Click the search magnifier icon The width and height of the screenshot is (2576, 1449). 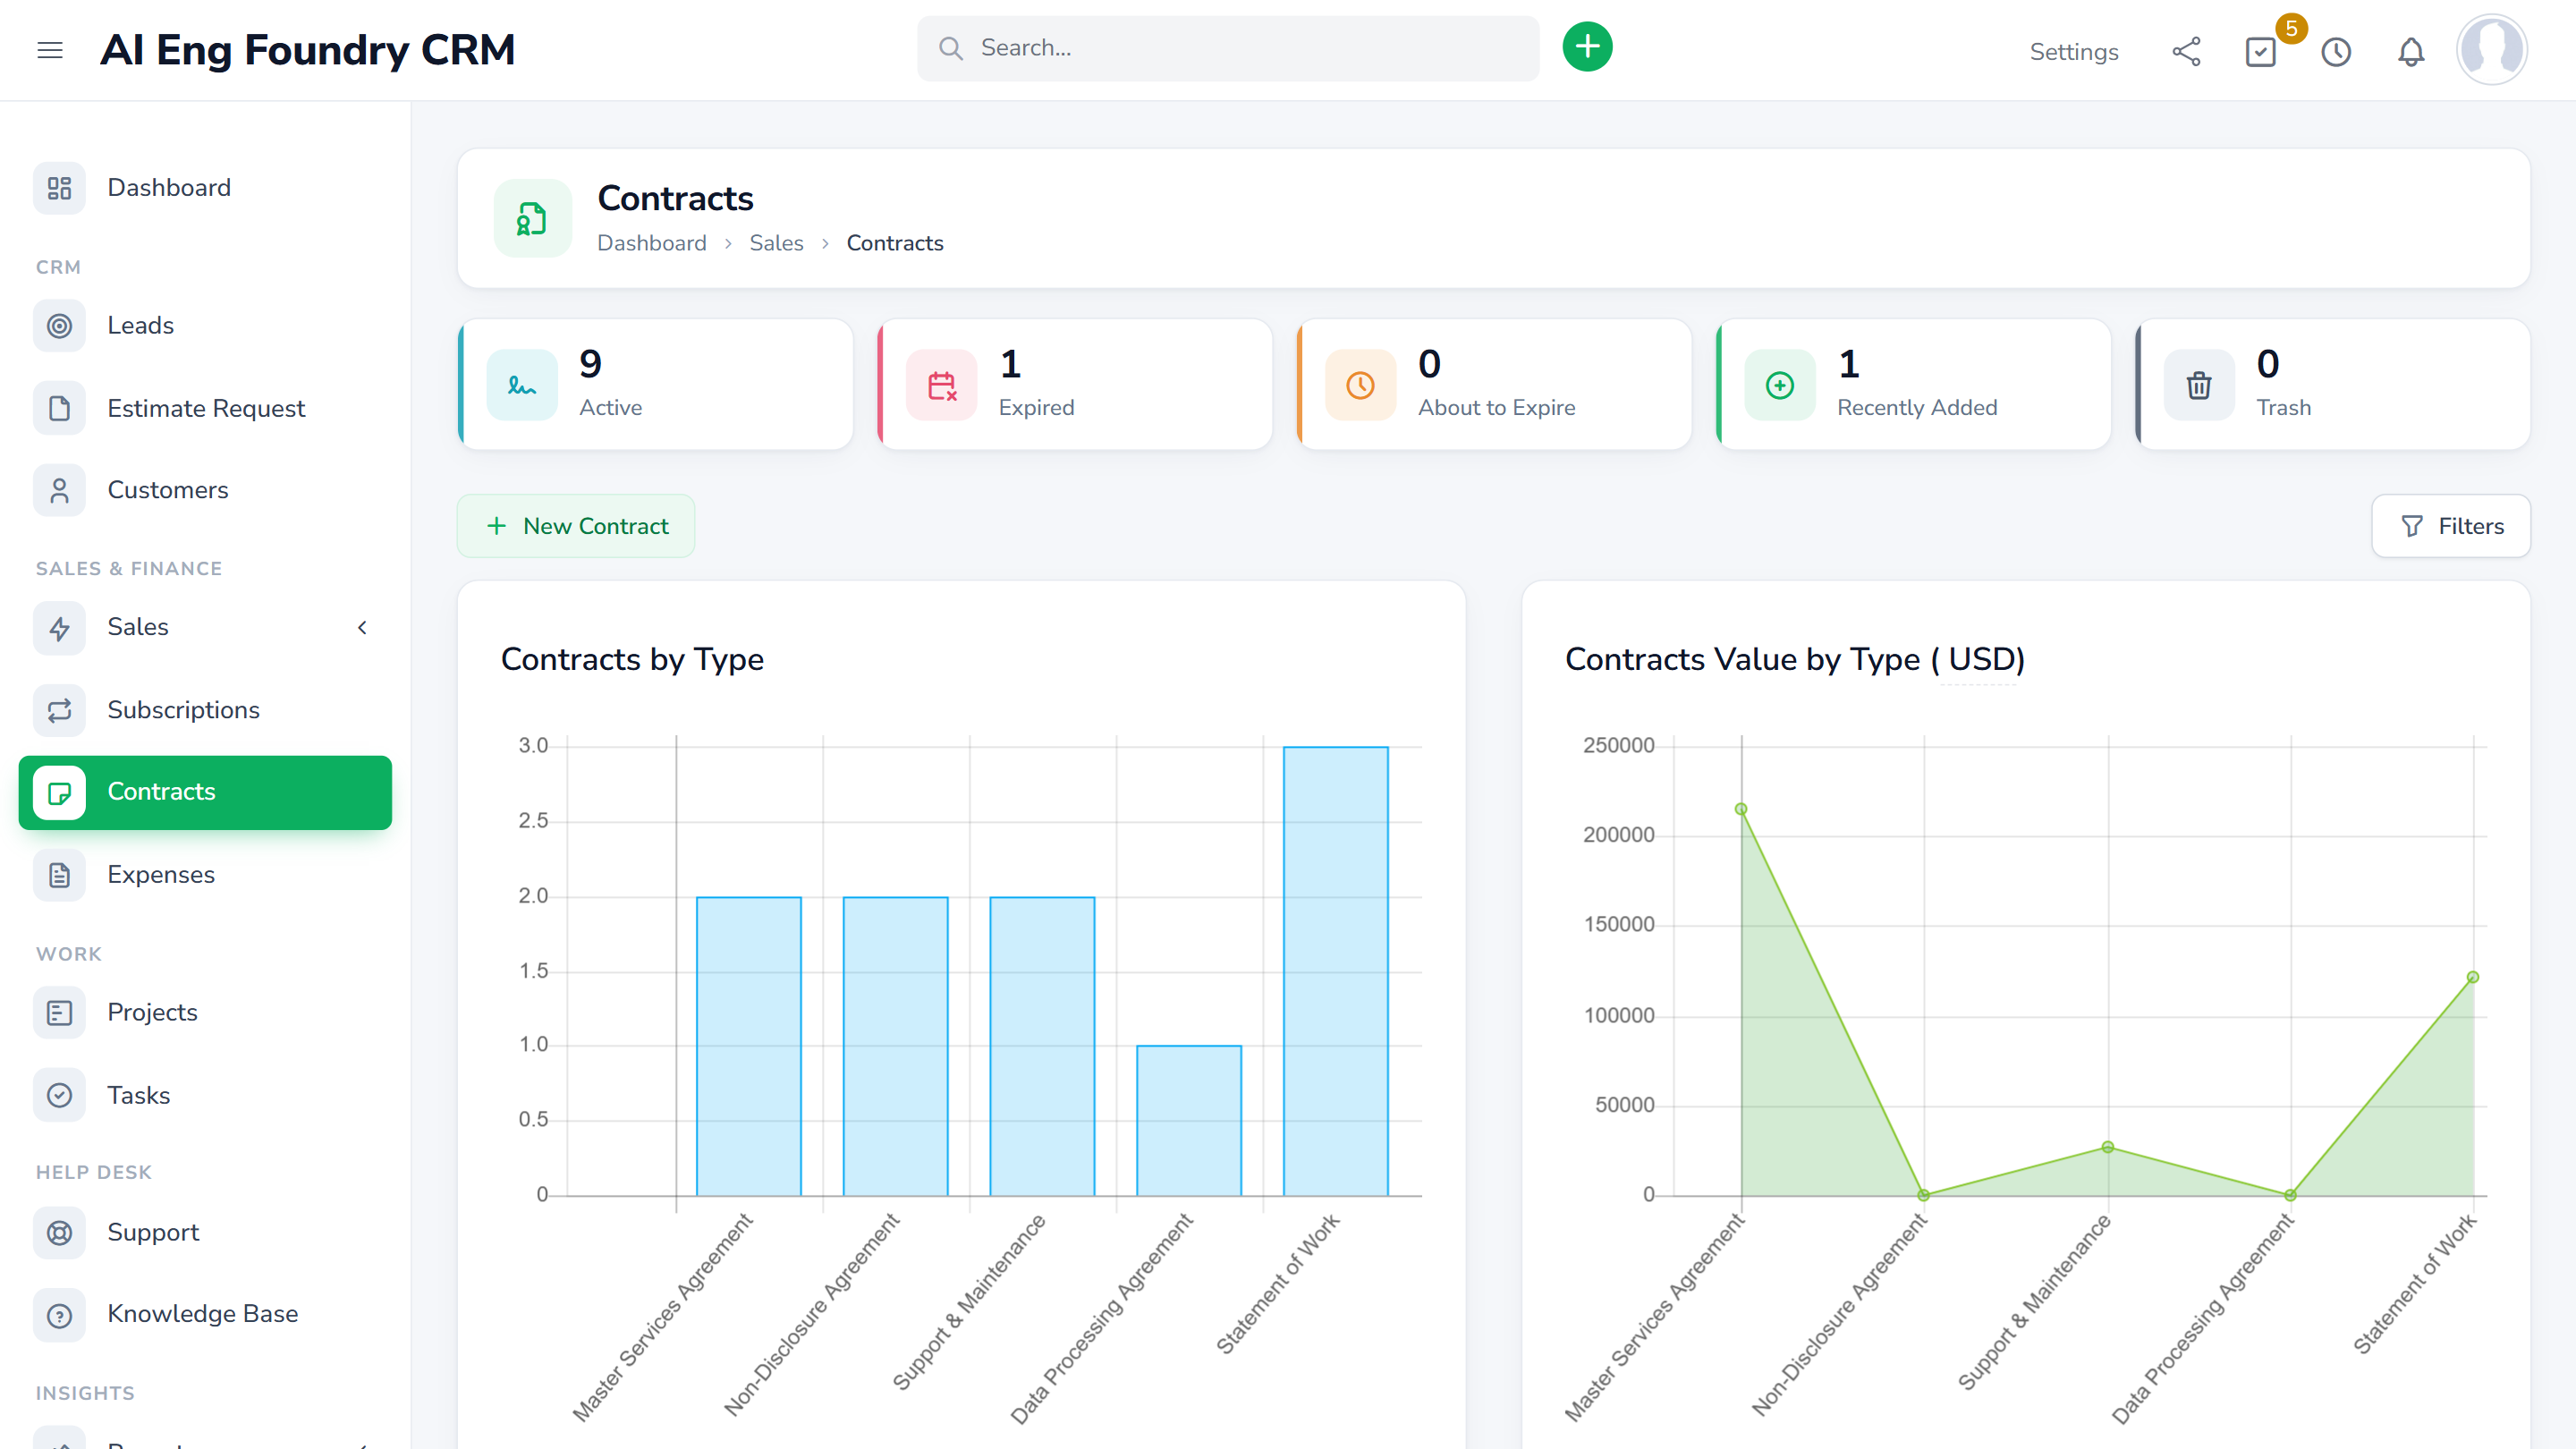[951, 48]
